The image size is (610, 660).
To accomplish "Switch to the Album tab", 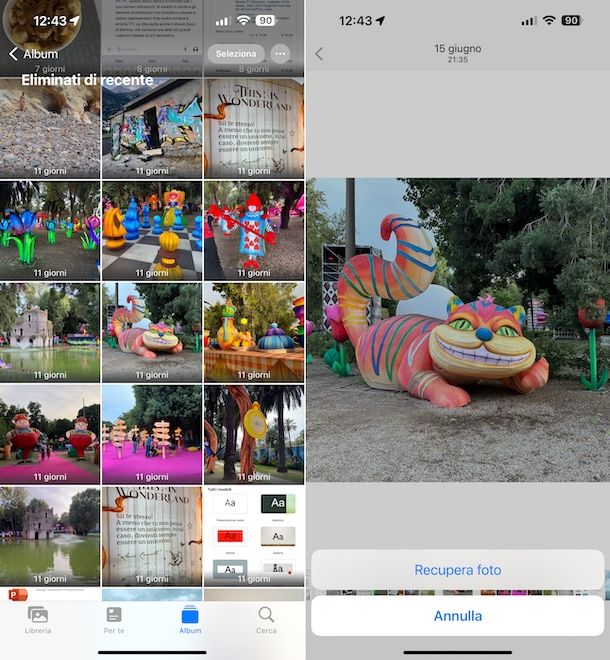I will [190, 620].
